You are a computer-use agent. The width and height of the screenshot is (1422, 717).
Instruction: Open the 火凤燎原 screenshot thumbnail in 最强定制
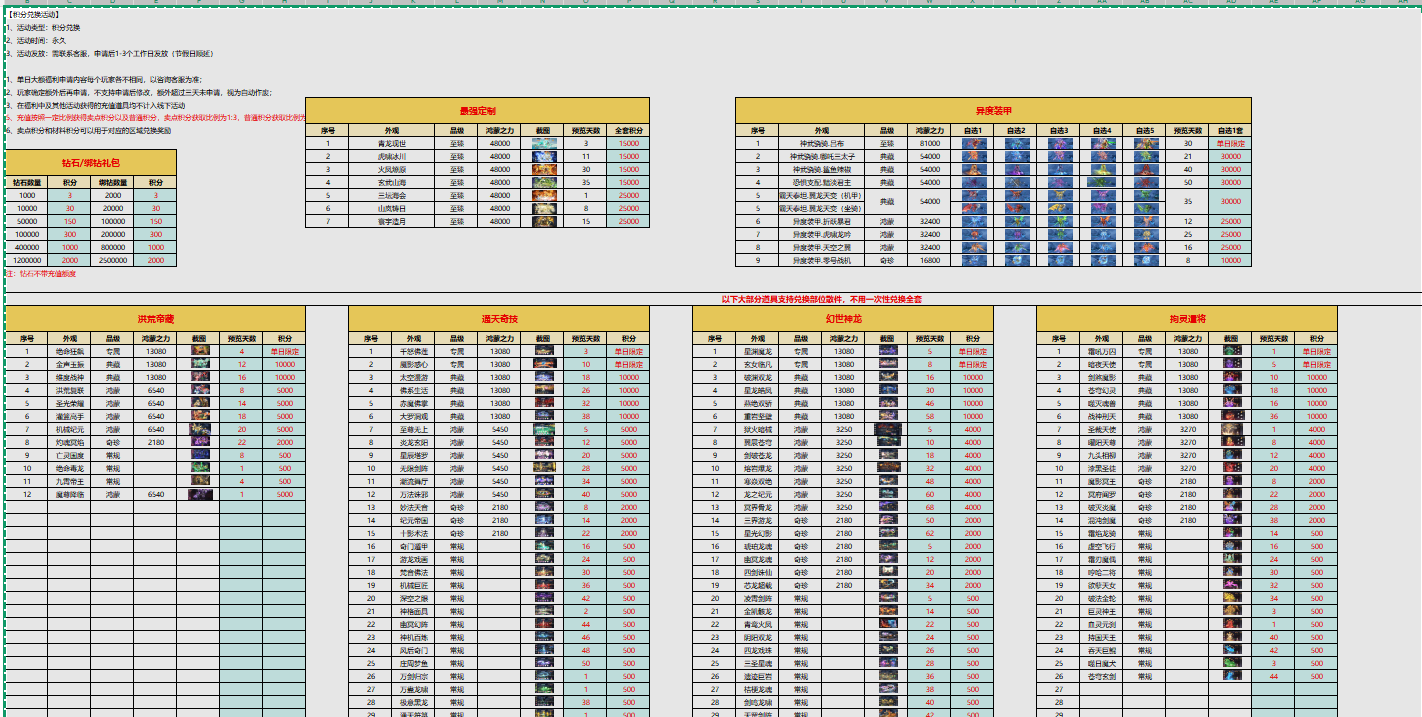click(544, 169)
